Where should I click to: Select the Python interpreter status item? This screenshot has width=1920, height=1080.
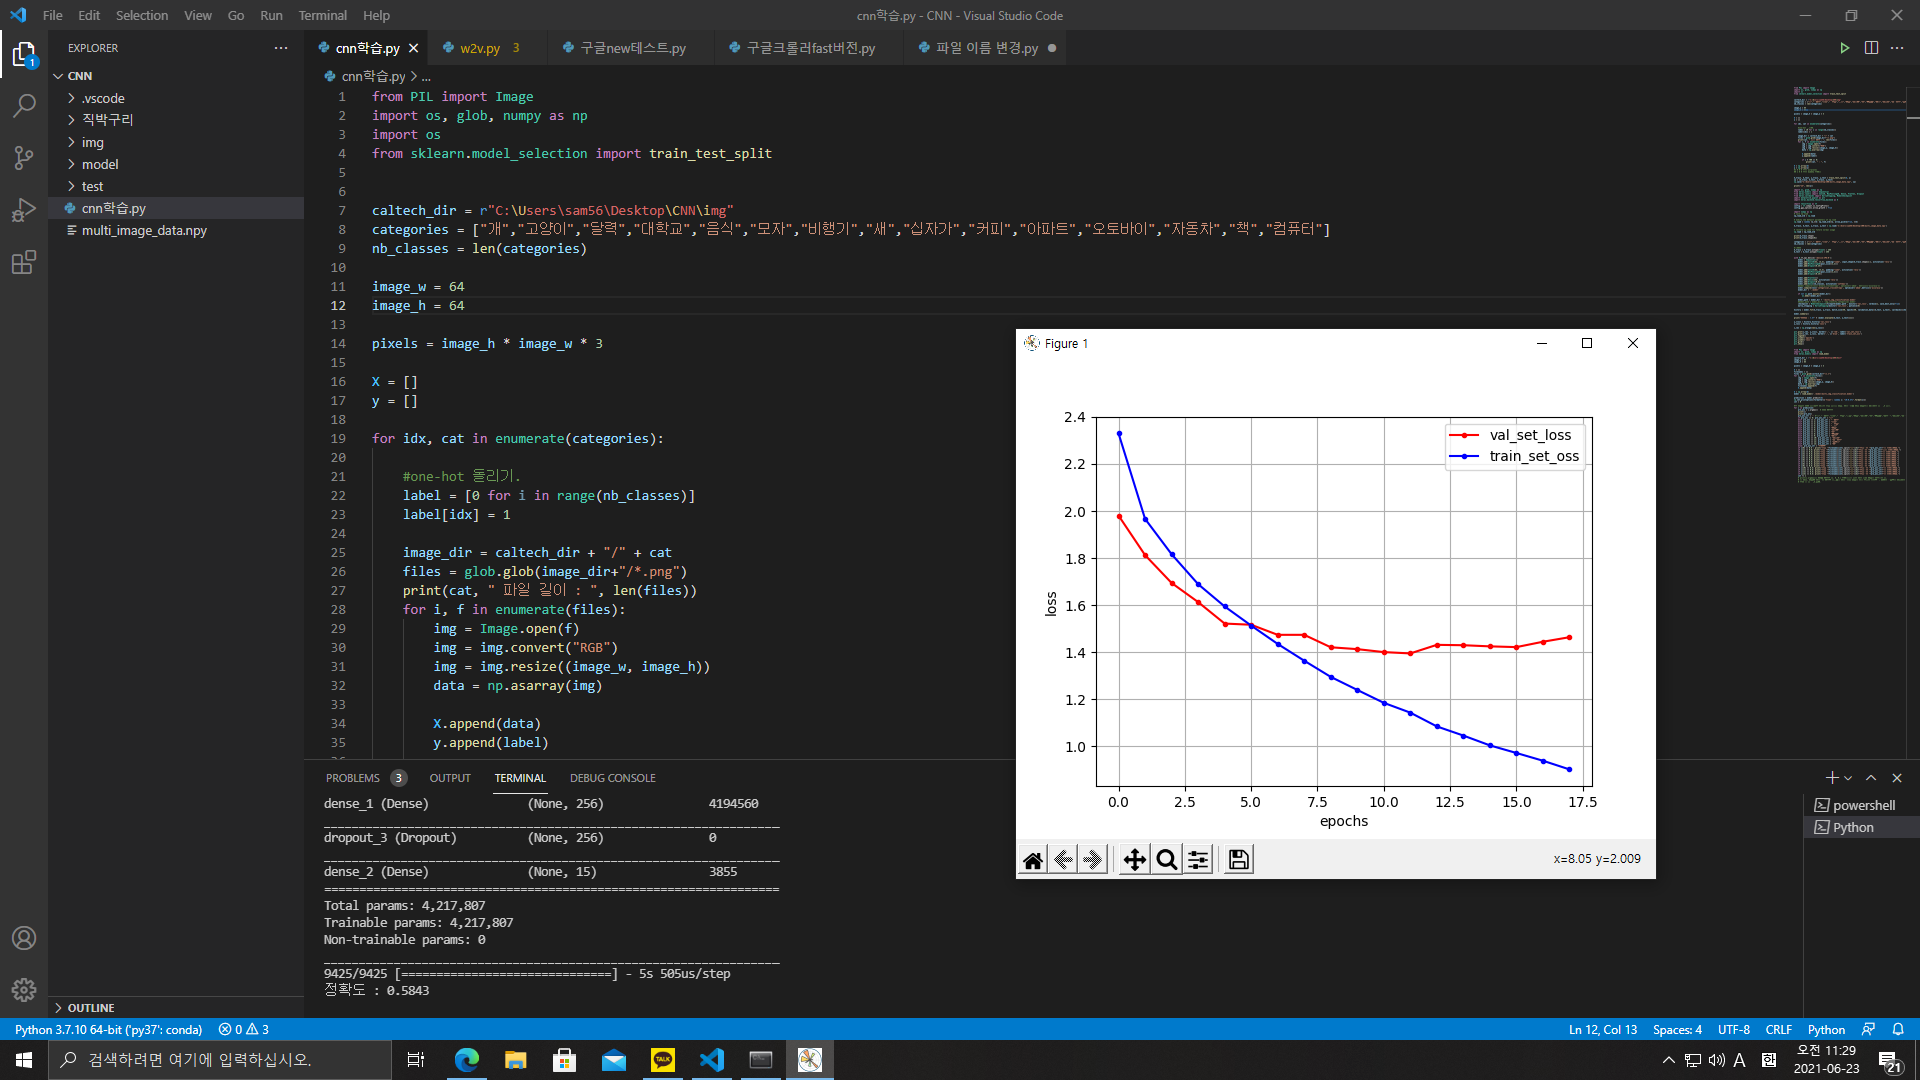pyautogui.click(x=108, y=1029)
